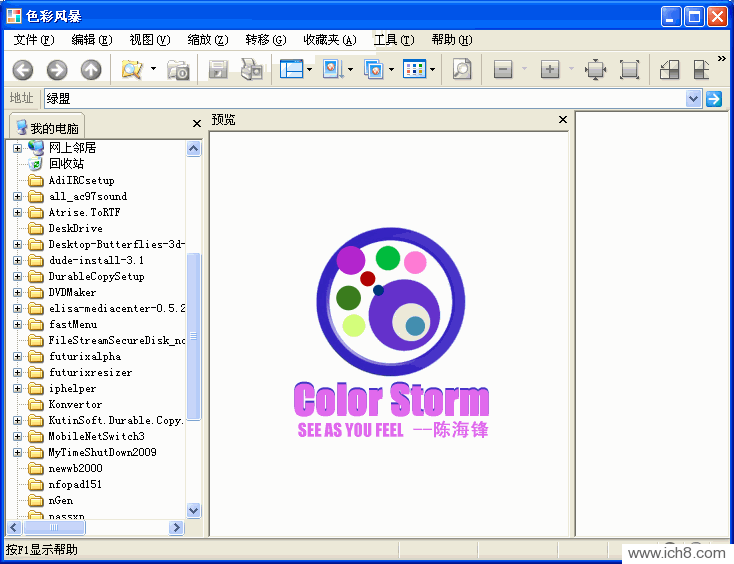The image size is (734, 564).
Task: Click the magnifier search toolbar icon
Action: [462, 69]
